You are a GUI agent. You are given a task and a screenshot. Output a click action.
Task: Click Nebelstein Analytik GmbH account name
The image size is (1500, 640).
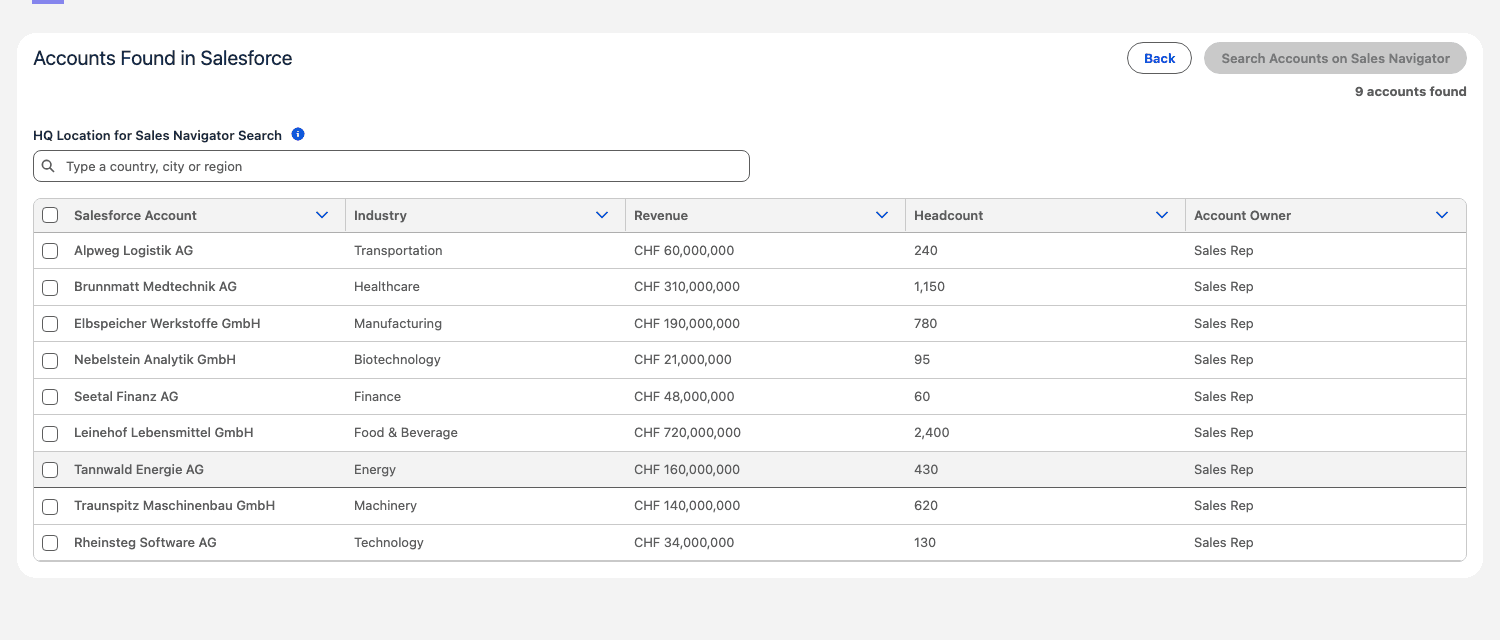click(x=155, y=359)
